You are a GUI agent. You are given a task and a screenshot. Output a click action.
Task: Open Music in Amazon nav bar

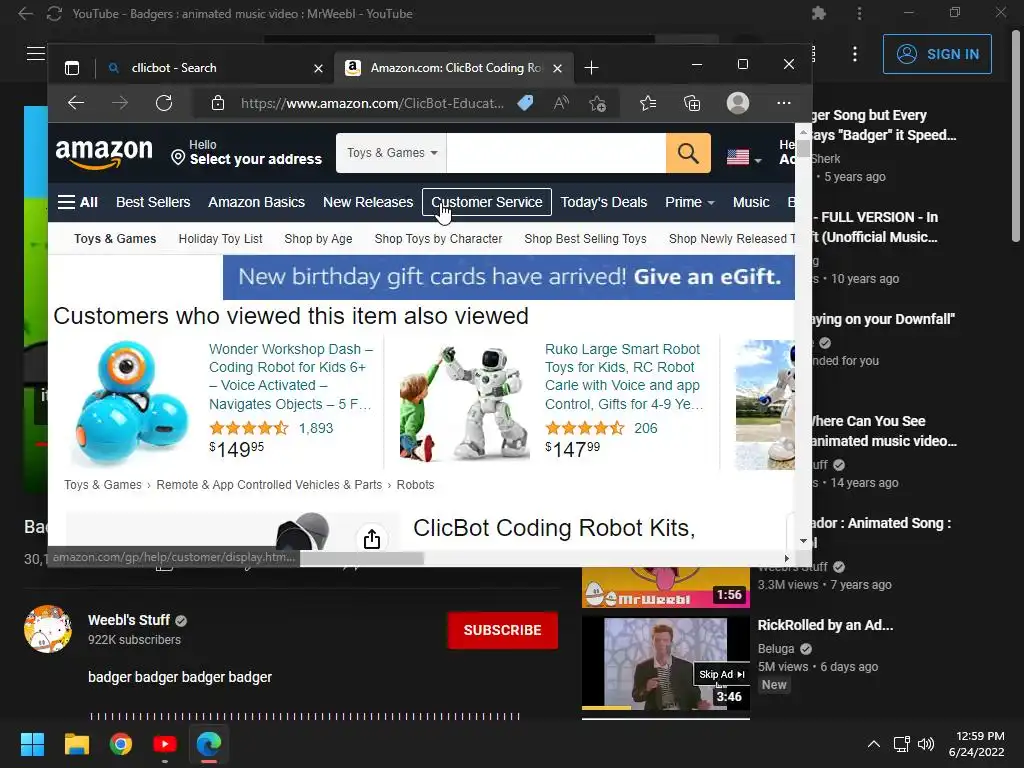pyautogui.click(x=750, y=202)
